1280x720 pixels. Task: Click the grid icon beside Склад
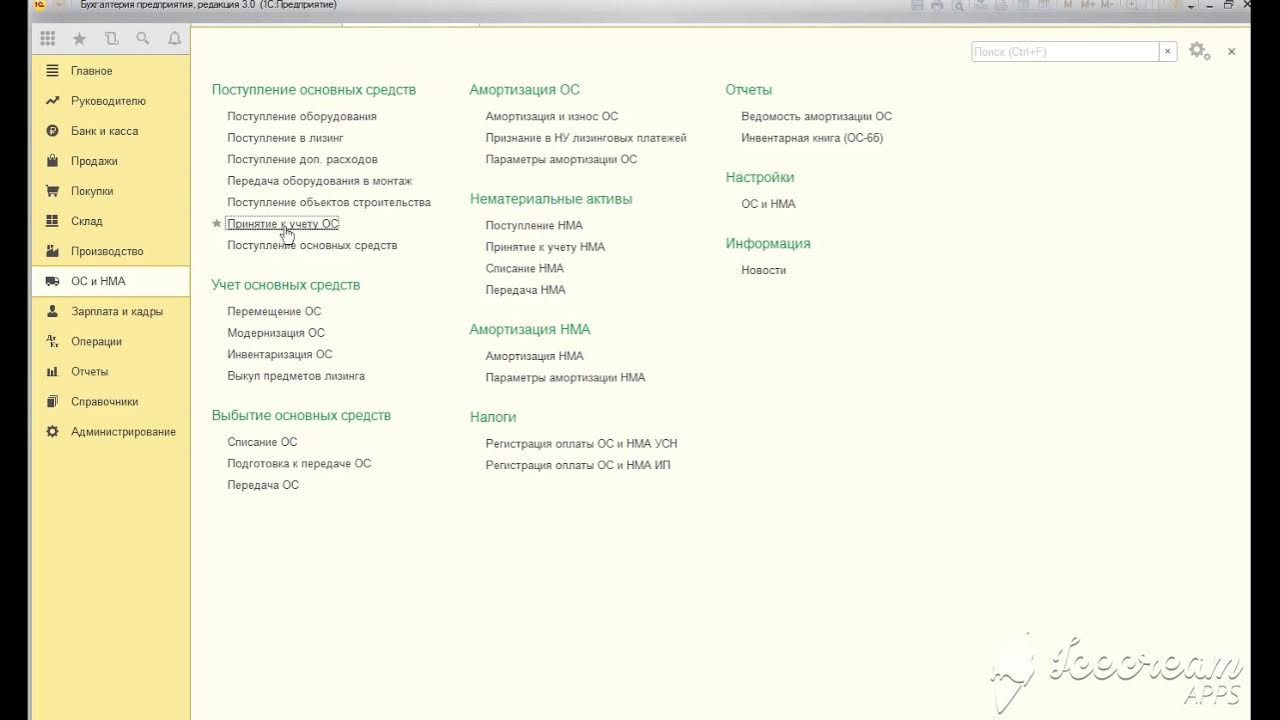[53, 221]
